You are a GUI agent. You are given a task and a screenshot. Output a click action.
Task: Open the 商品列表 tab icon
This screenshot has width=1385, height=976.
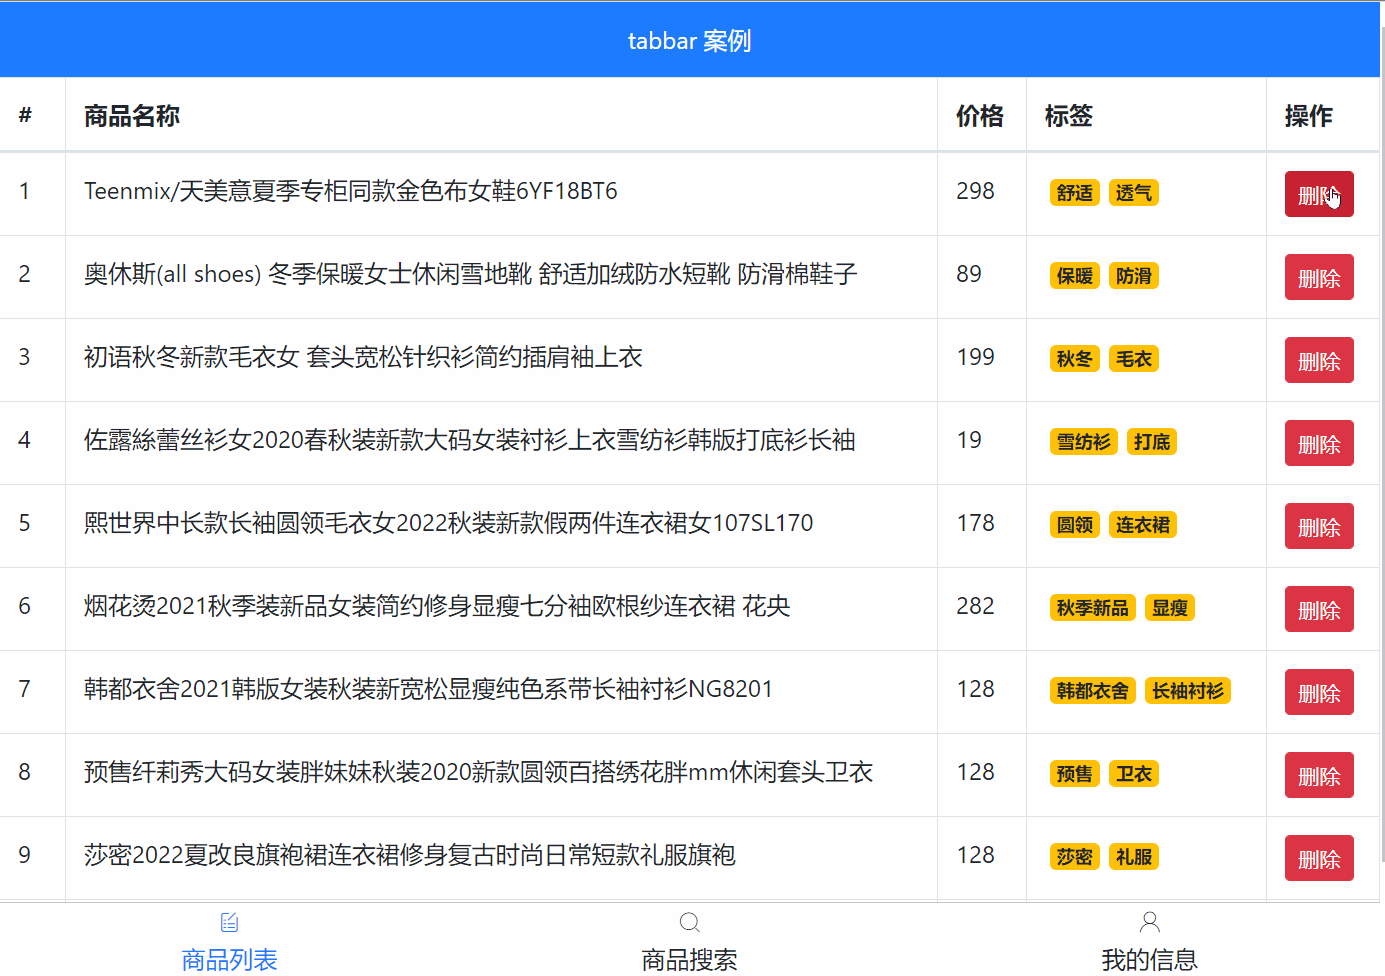(x=229, y=922)
